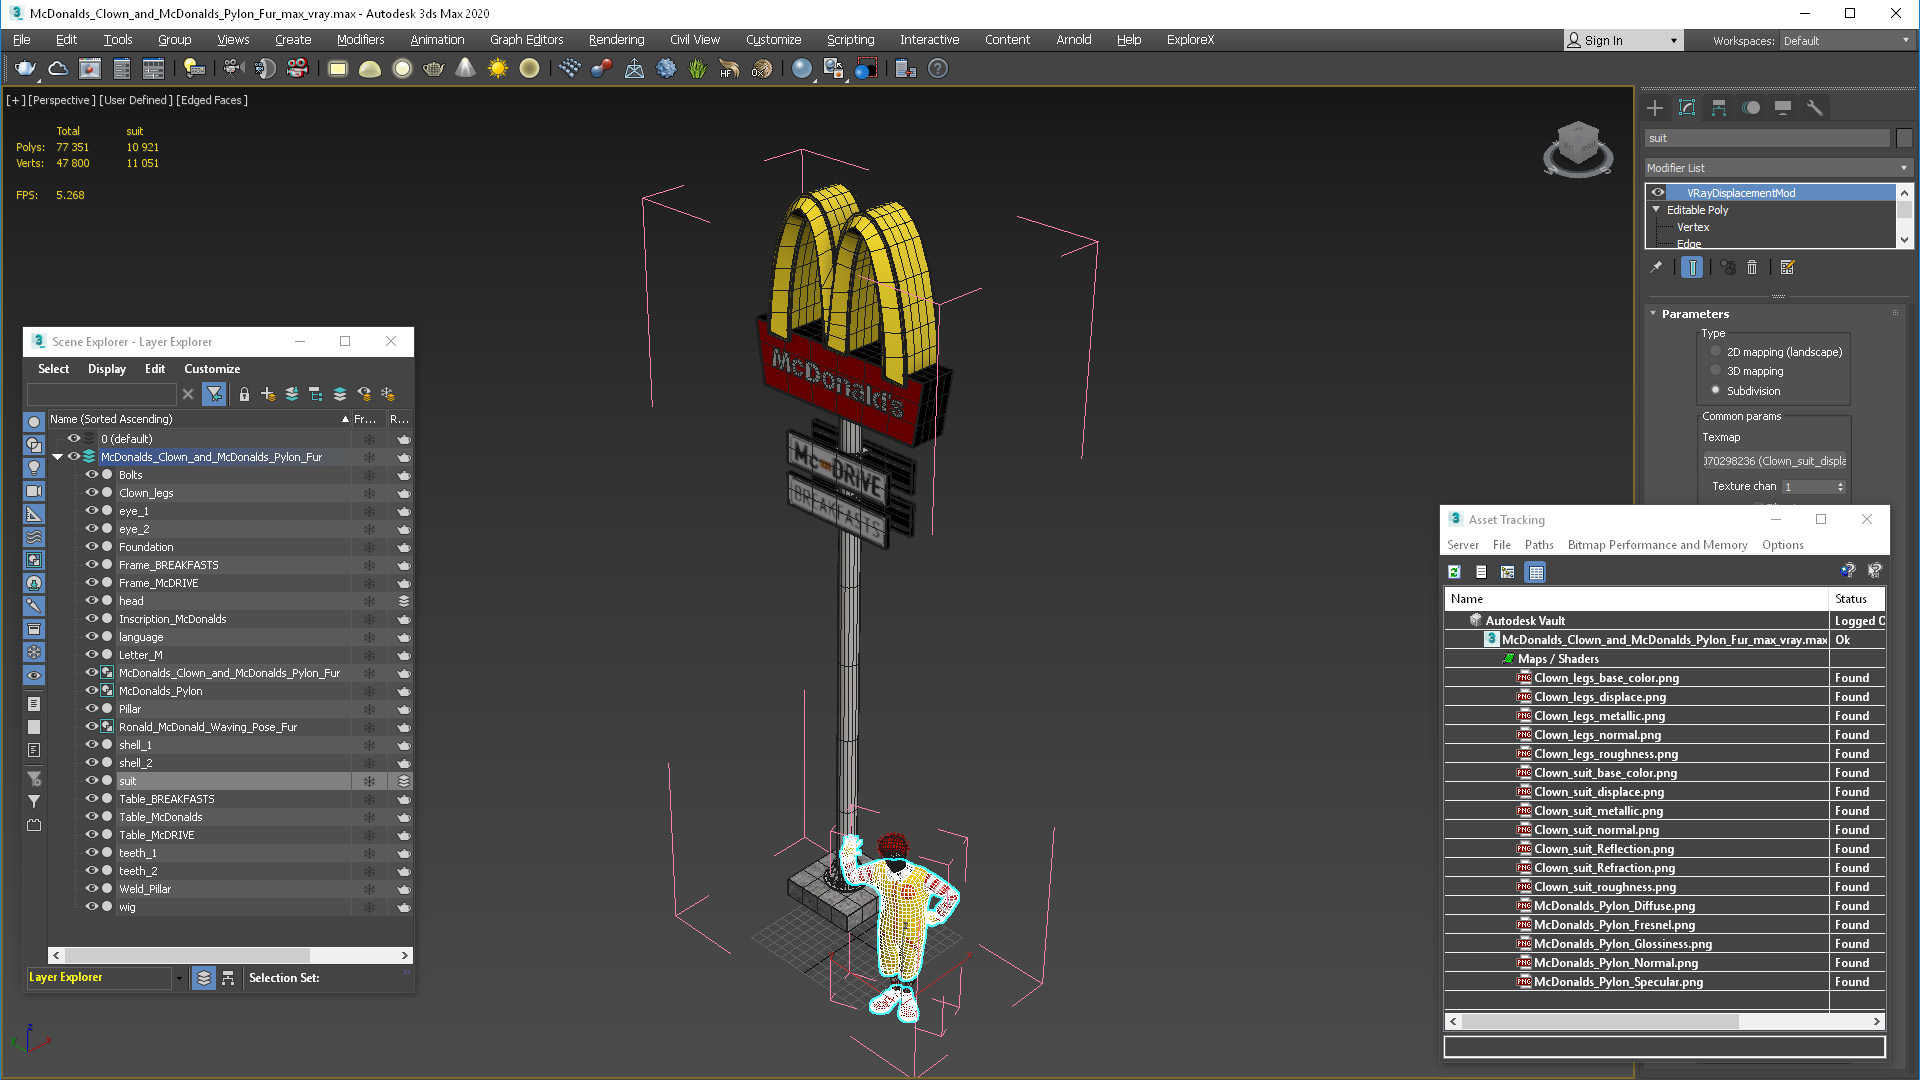Screen dimensions: 1920x1080
Task: Toggle Show End Result icon in modifier stack
Action: pyautogui.click(x=1692, y=267)
